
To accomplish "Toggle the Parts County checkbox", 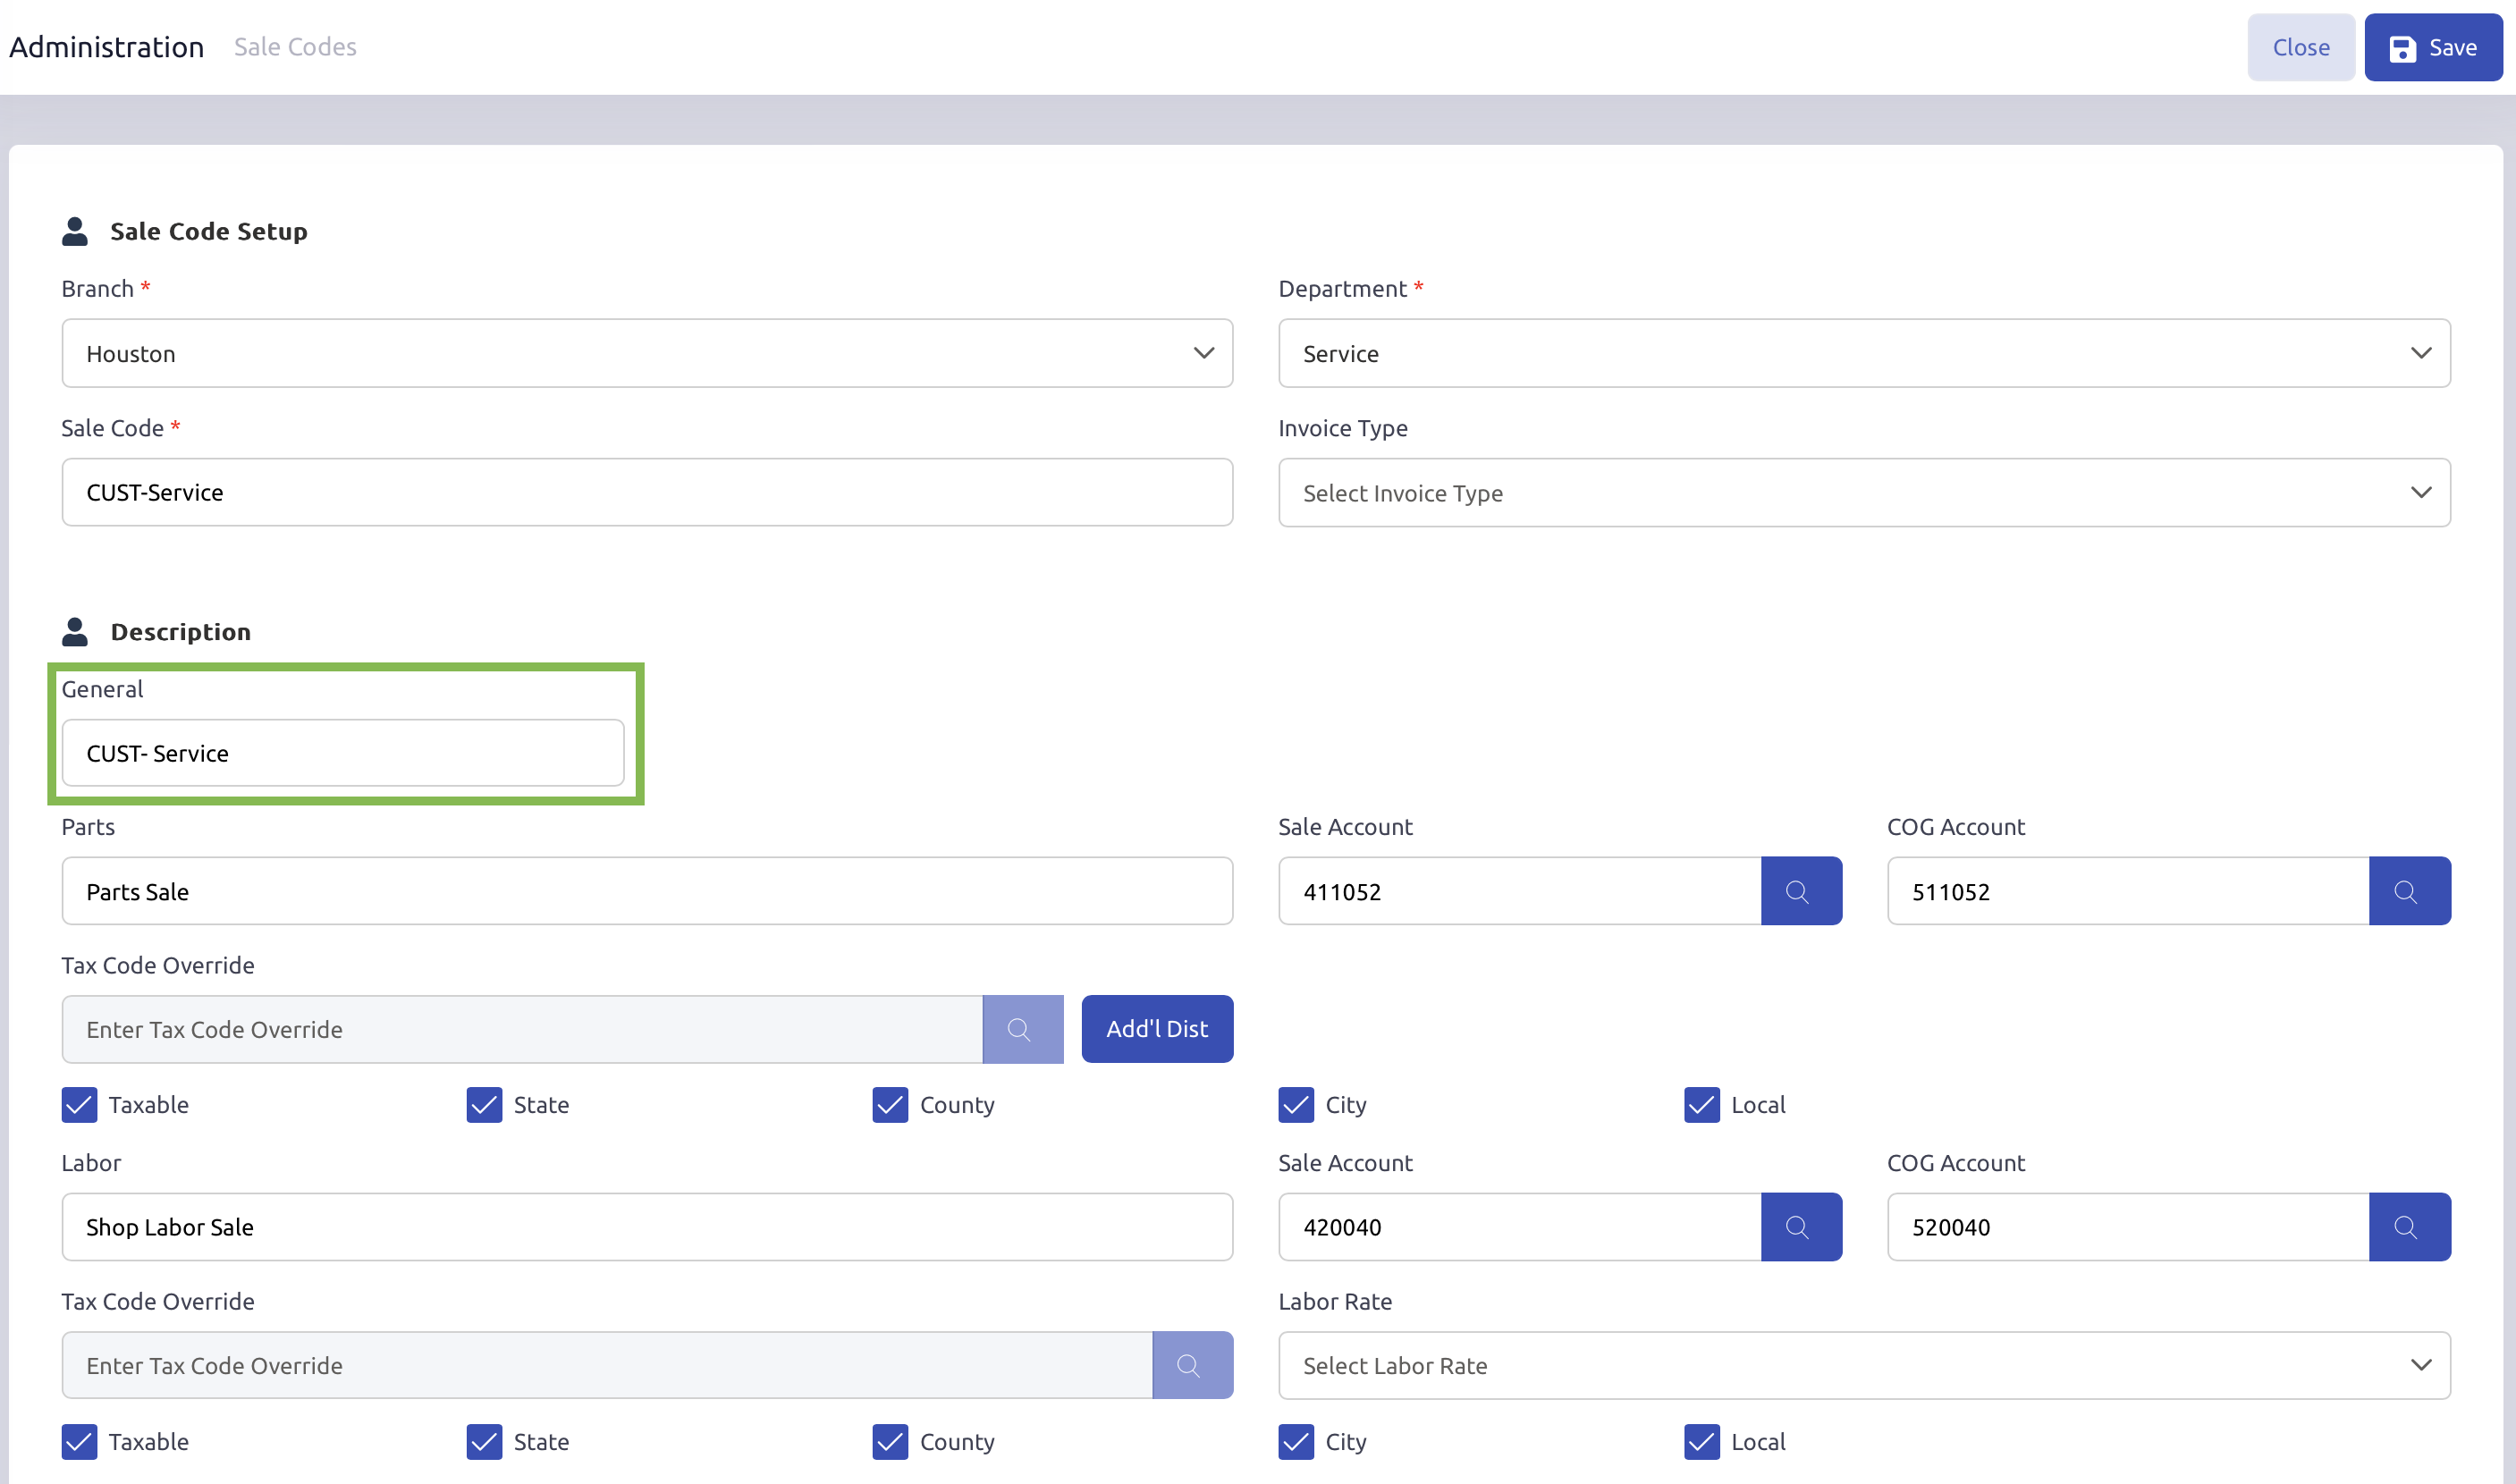I will tap(890, 1105).
